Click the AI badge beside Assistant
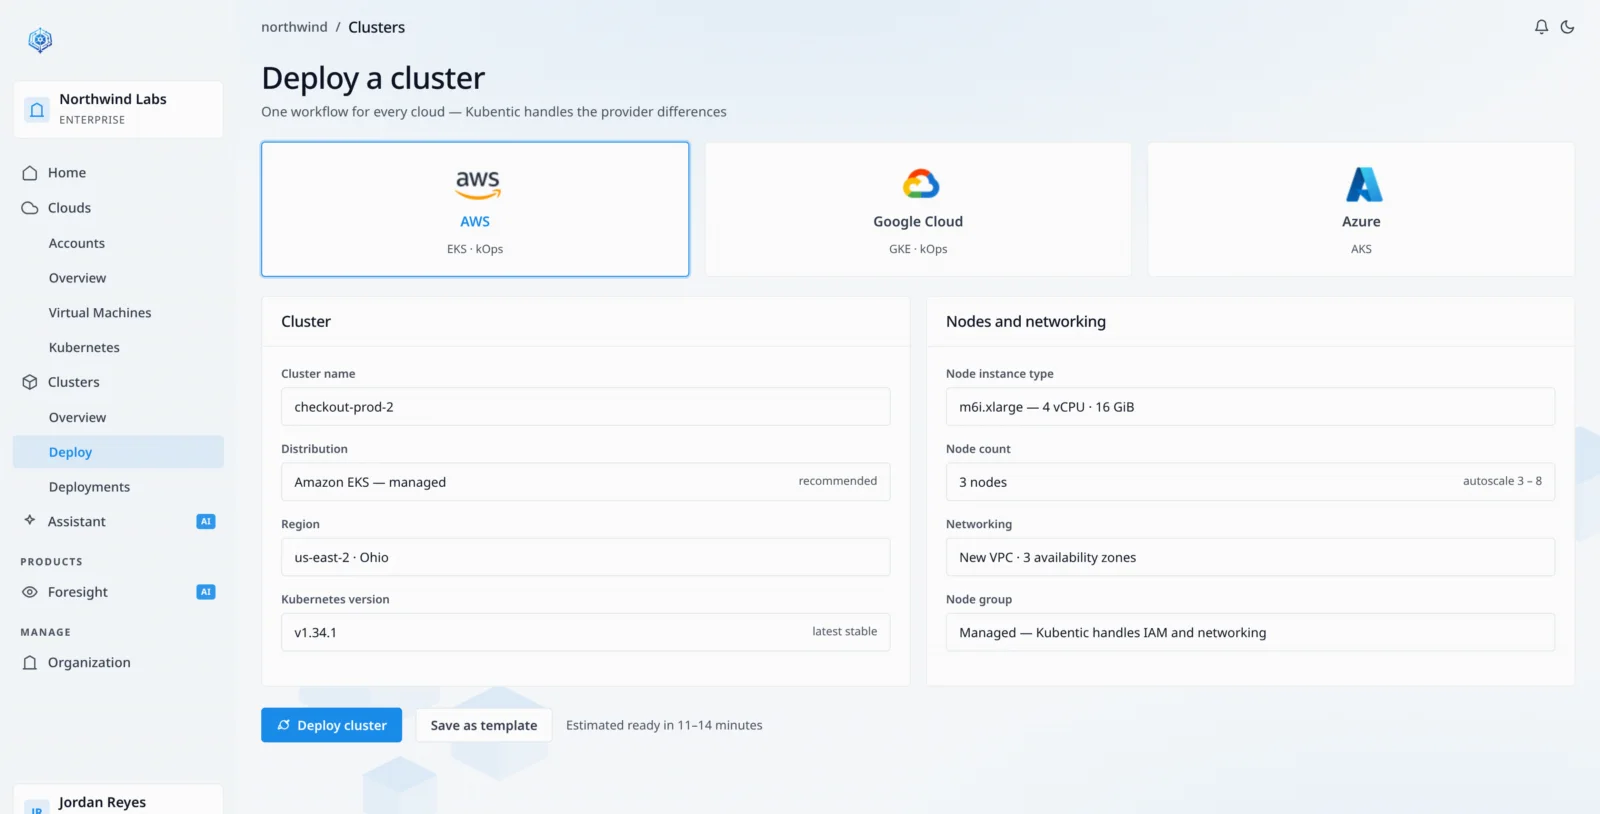The height and width of the screenshot is (814, 1600). coord(206,521)
